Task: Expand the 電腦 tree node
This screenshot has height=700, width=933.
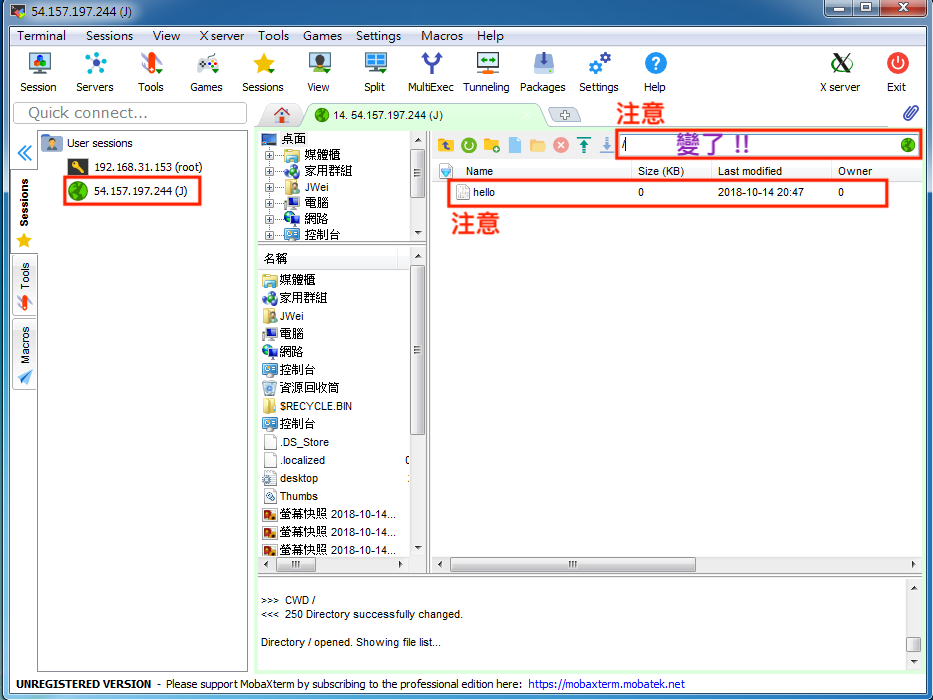Action: point(270,203)
